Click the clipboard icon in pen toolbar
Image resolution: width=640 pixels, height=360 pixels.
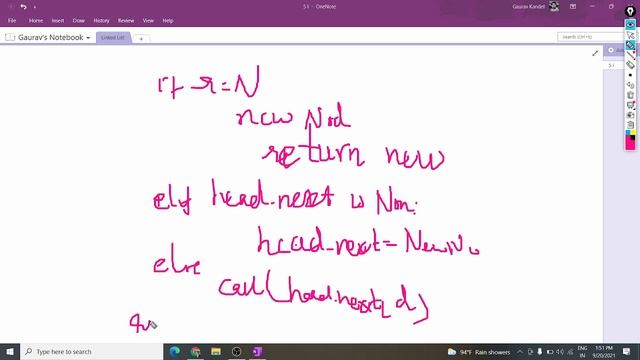[x=630, y=125]
